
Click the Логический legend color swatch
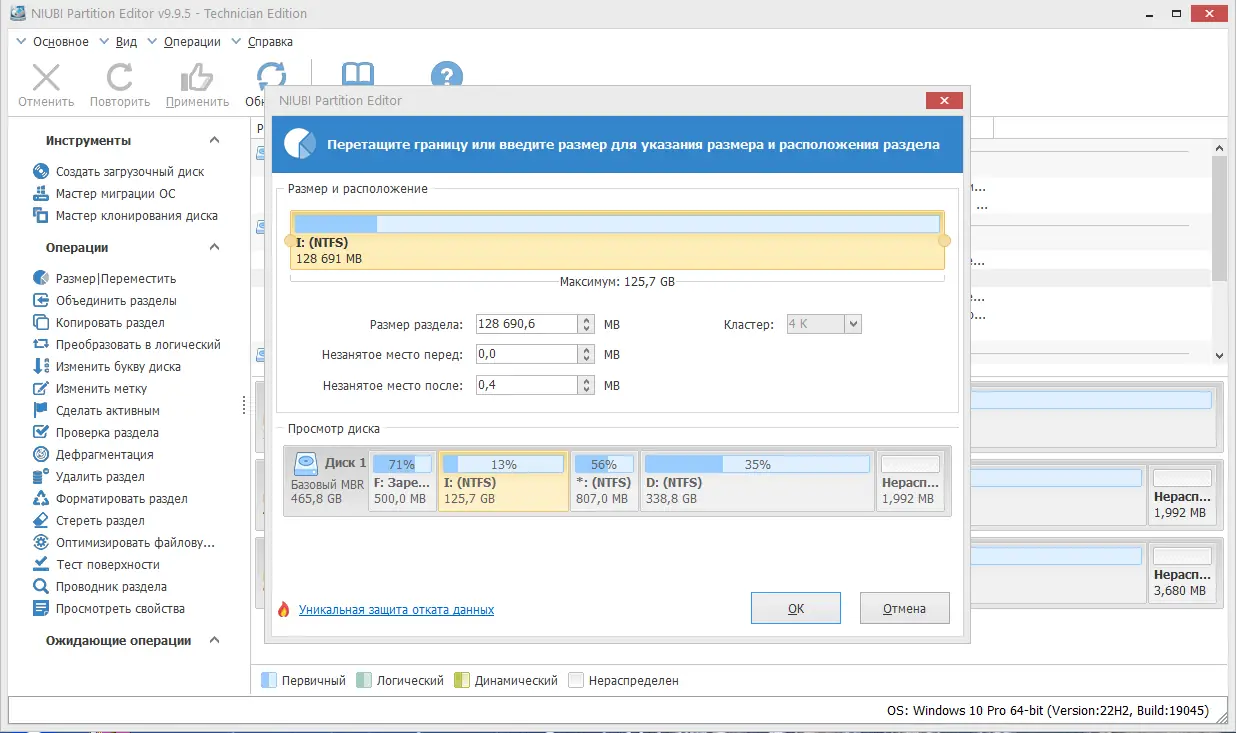[364, 681]
